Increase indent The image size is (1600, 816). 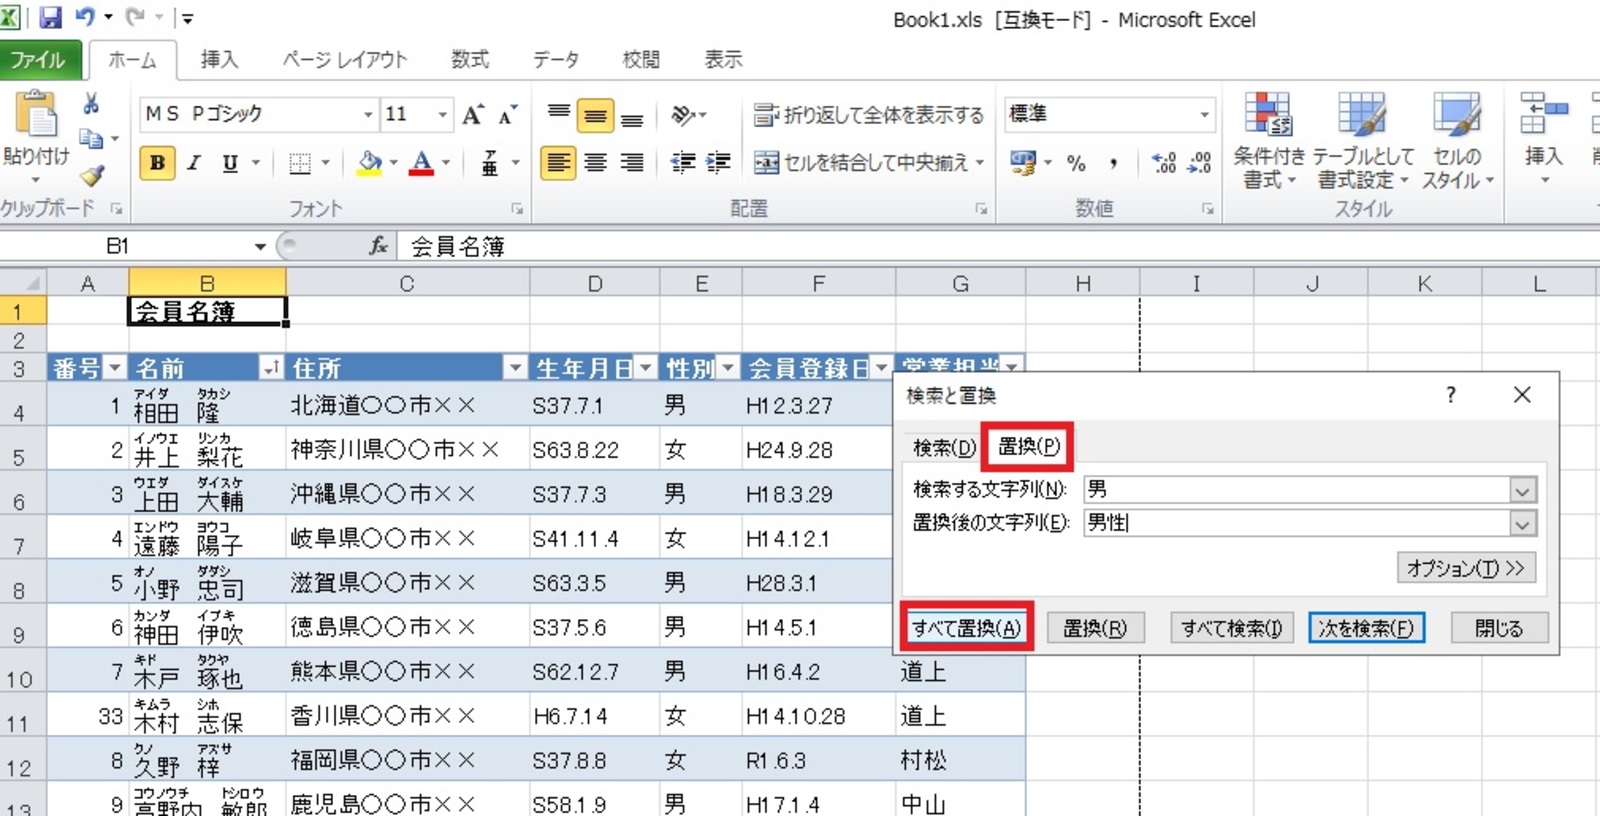click(x=719, y=163)
